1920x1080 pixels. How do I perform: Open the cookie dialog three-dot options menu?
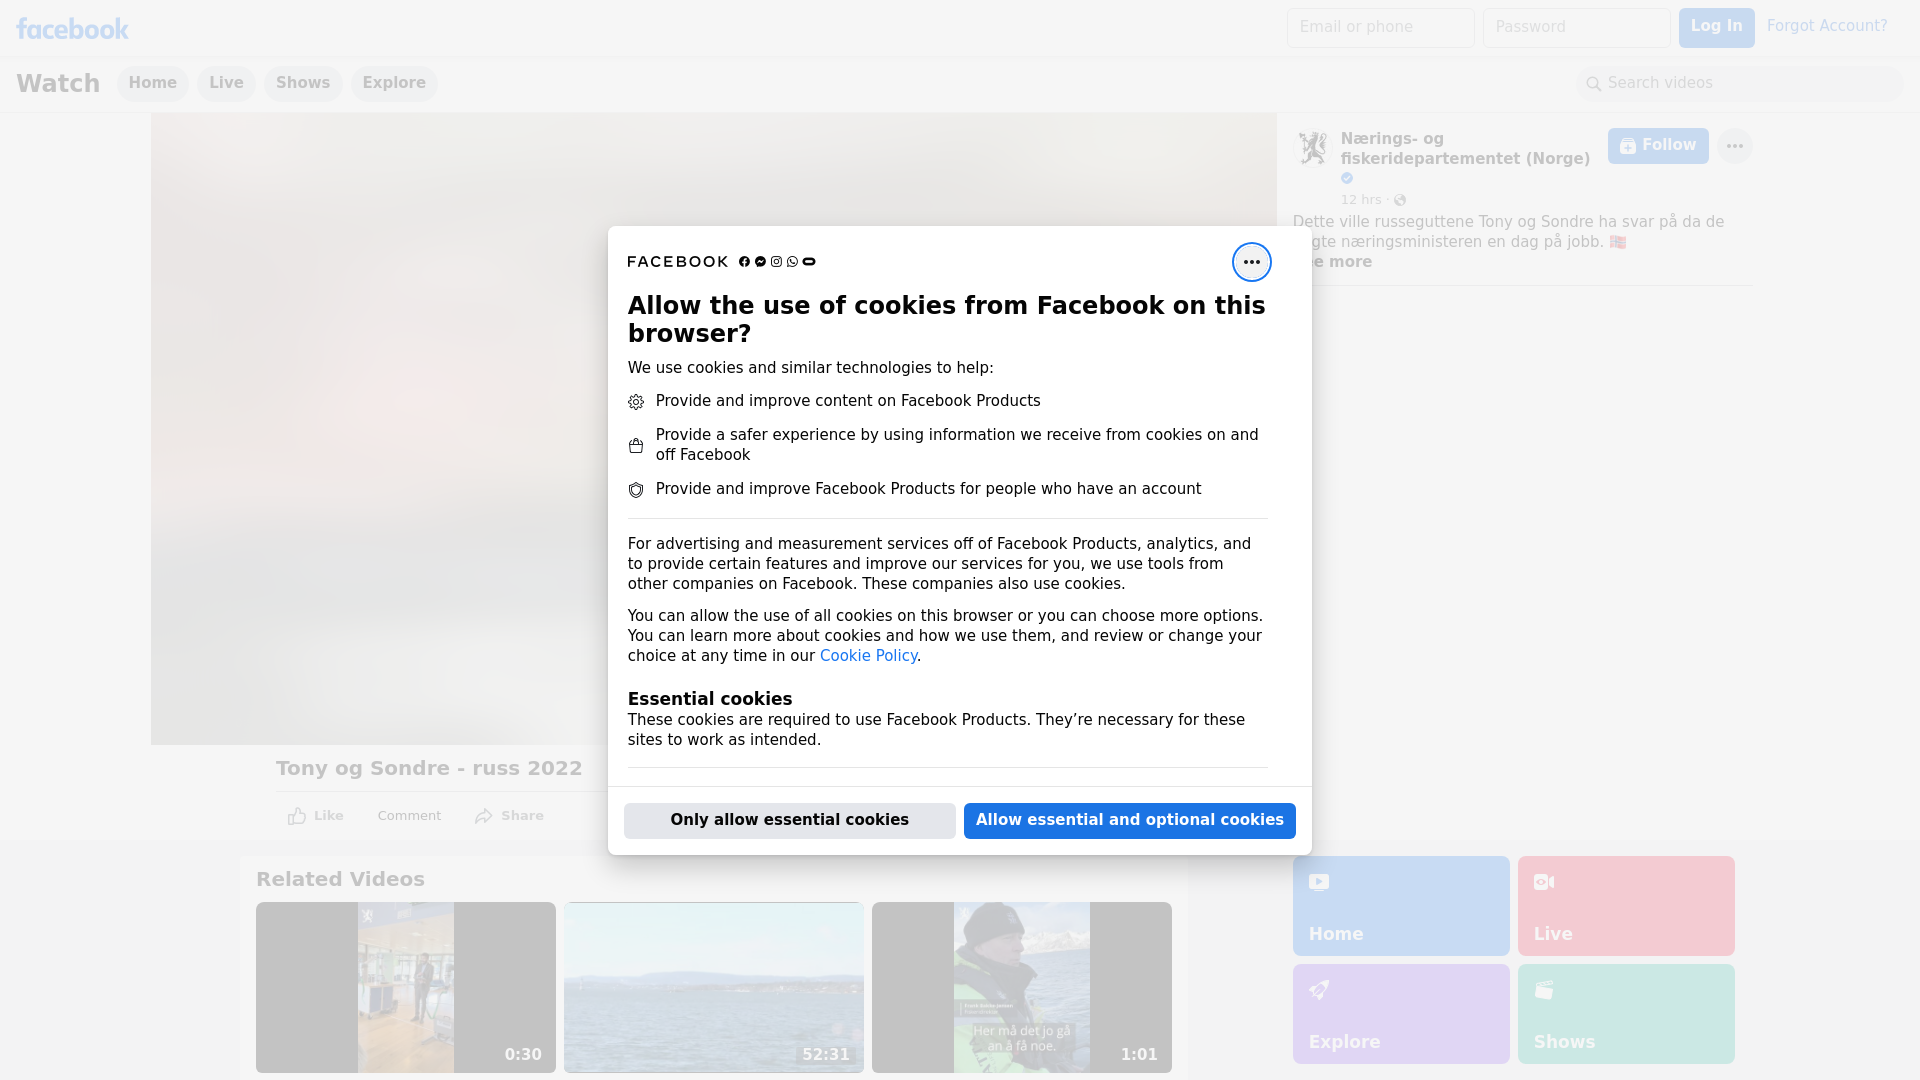1251,262
